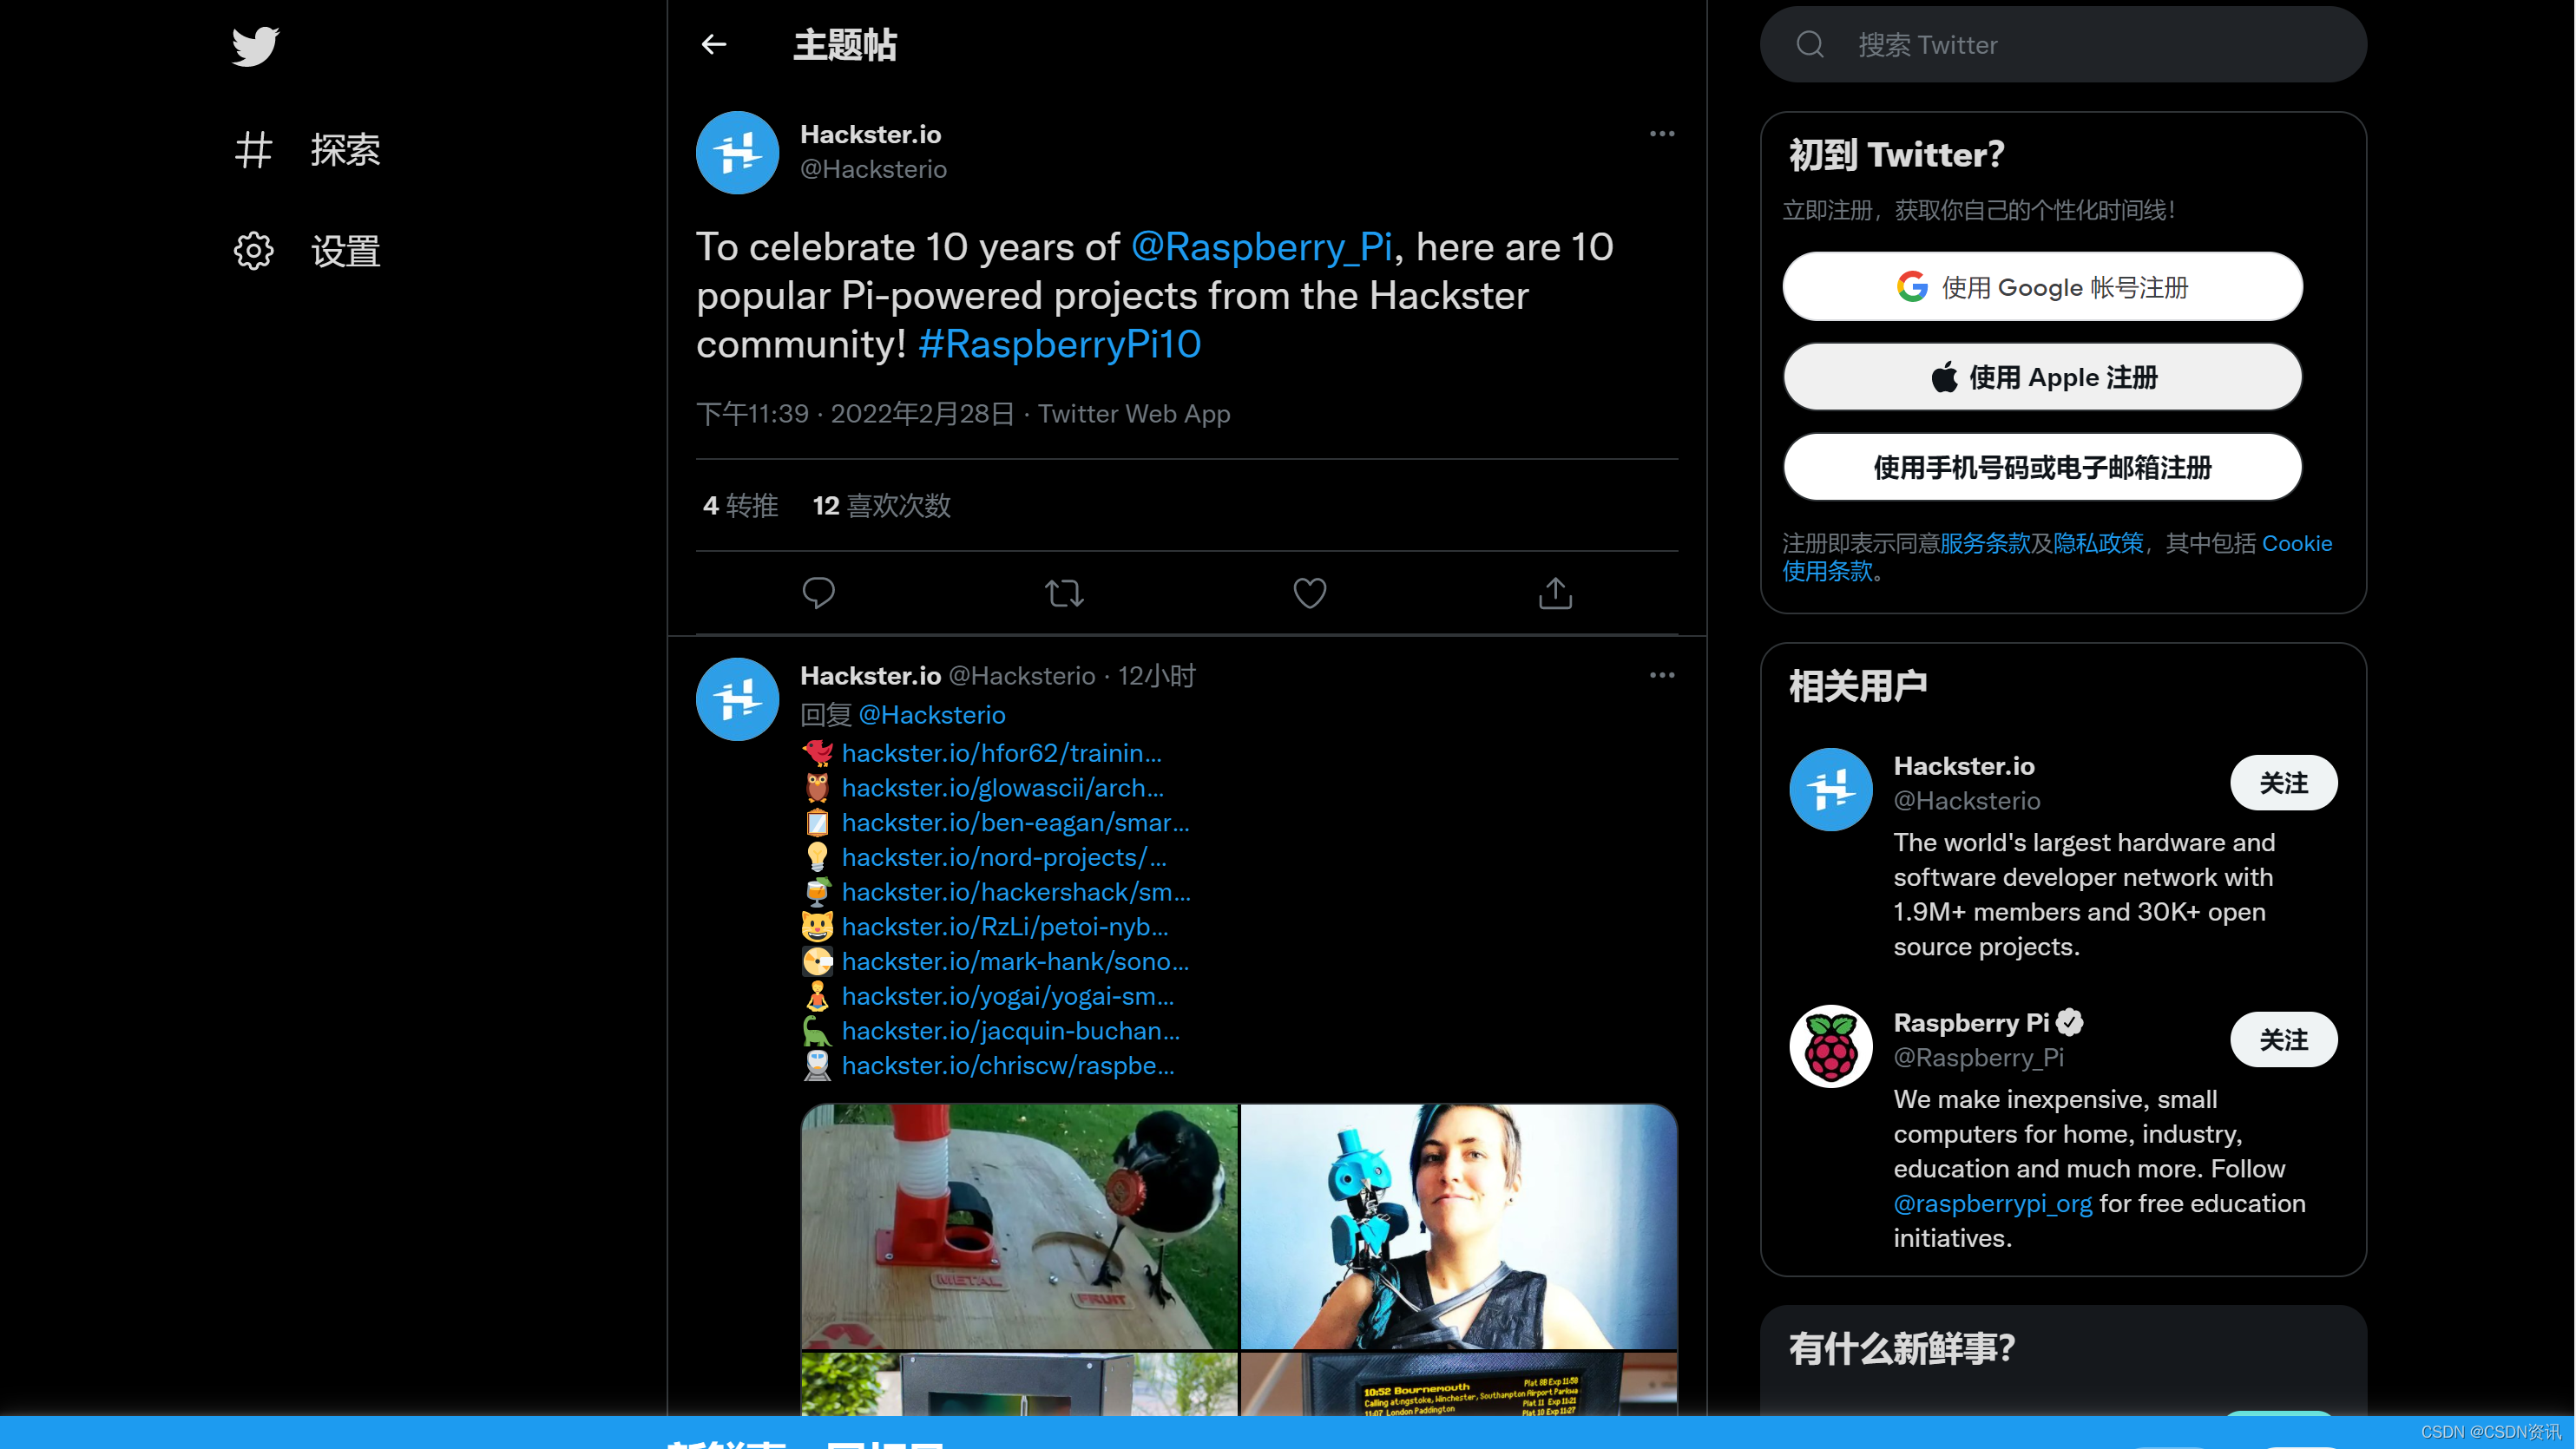Click the 搜索 Twitter search field
The image size is (2576, 1449).
(2063, 45)
